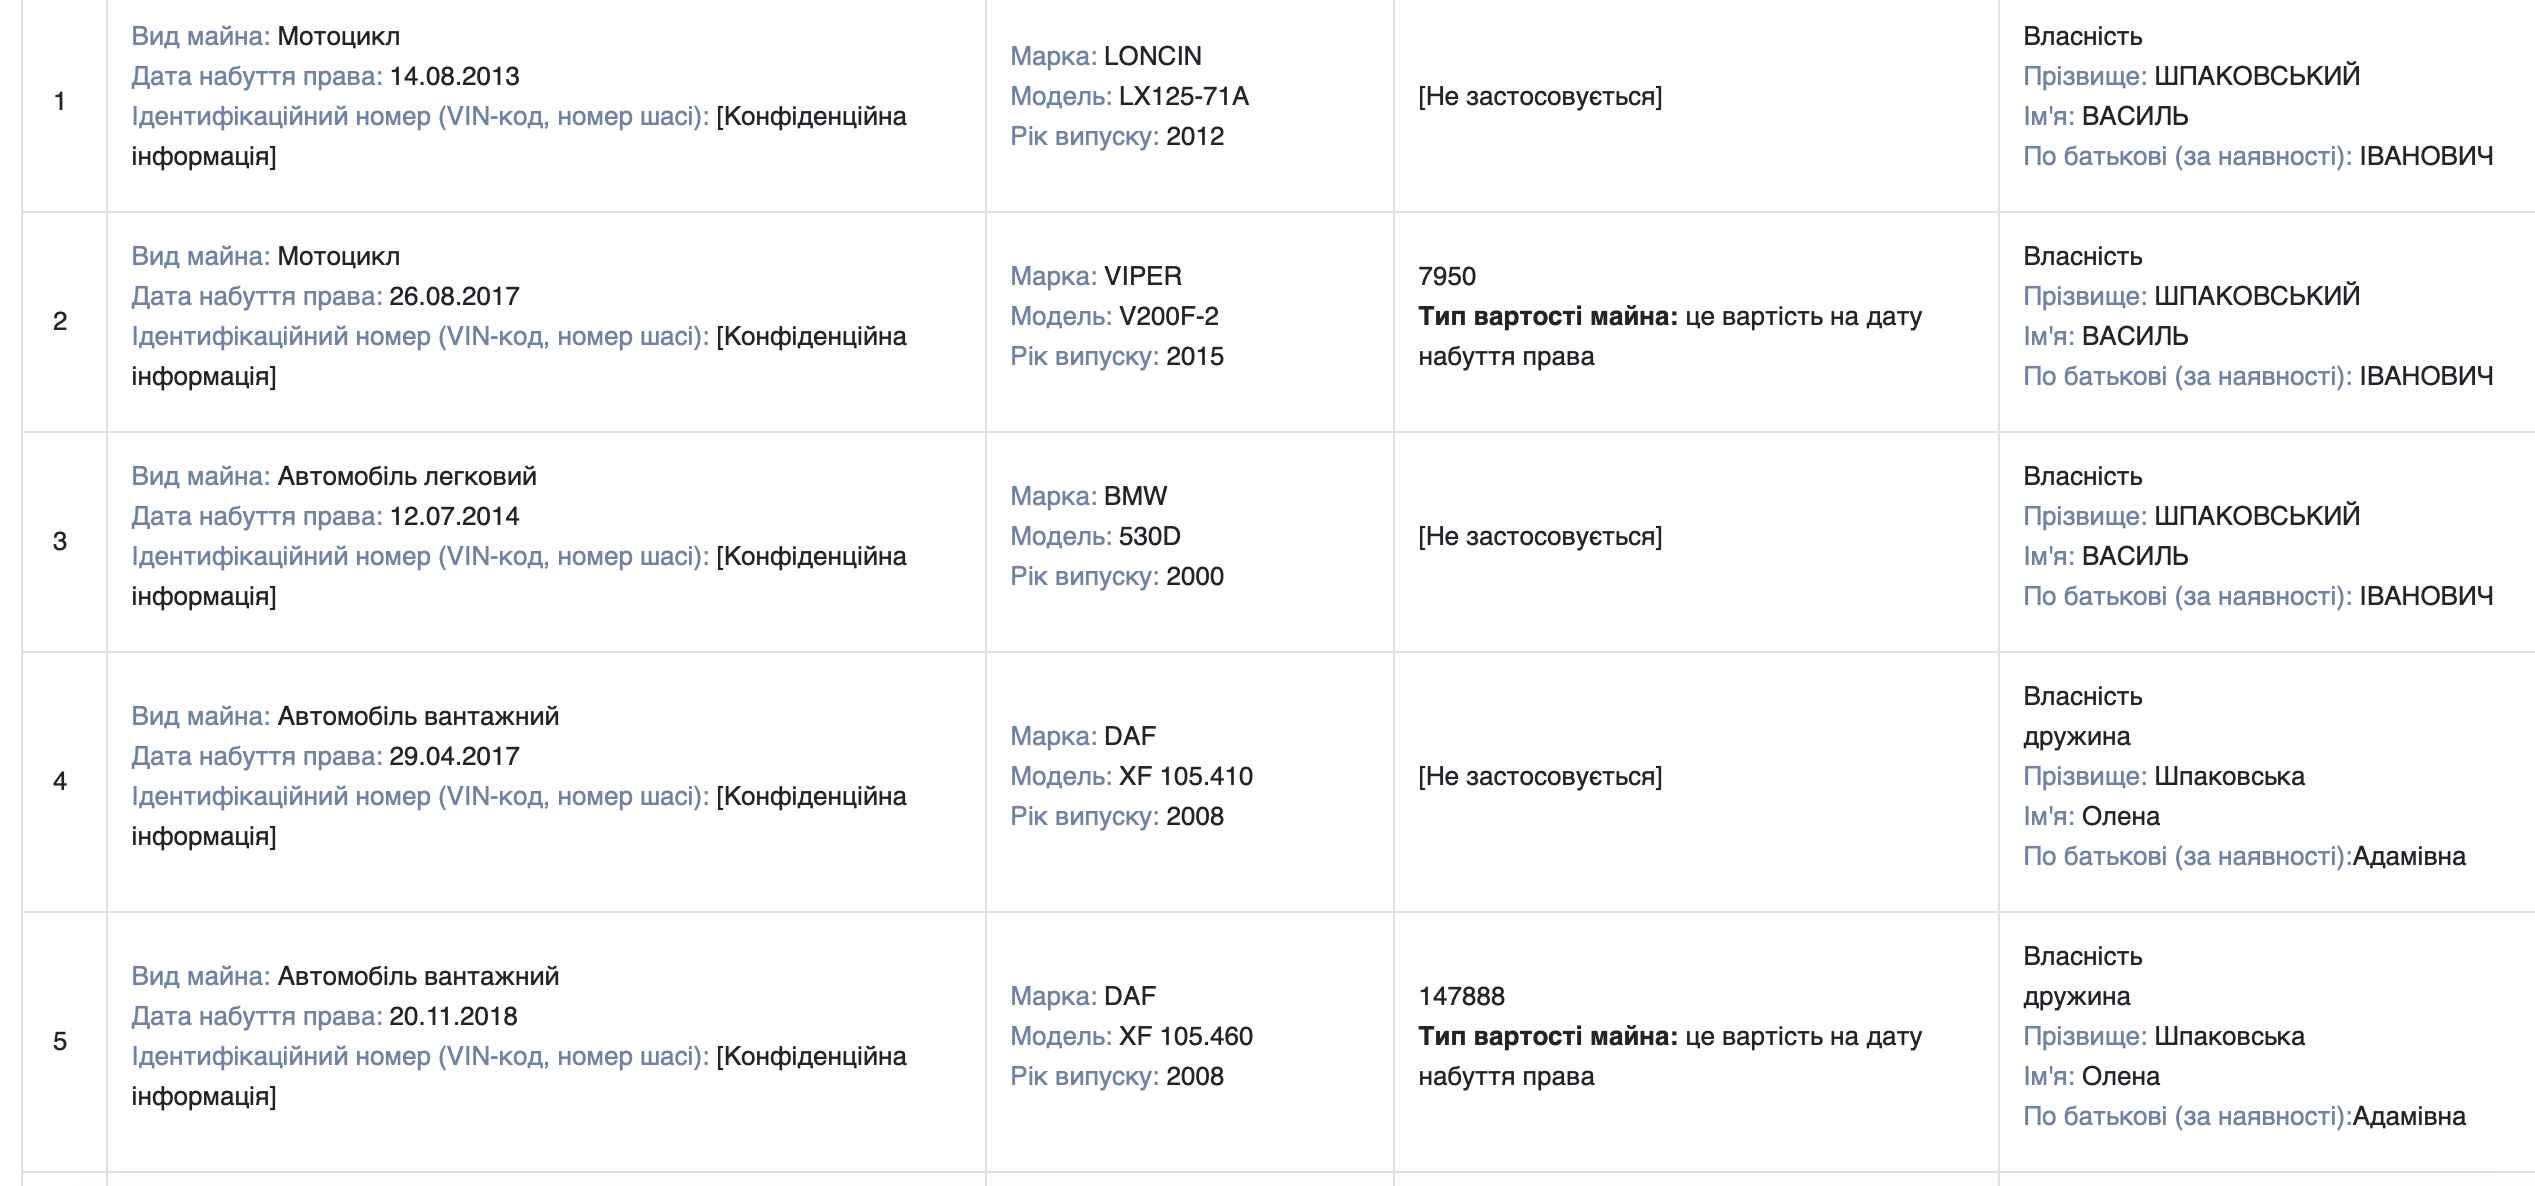This screenshot has width=2535, height=1186.
Task: Select 'Тип вартості майна' label in row 5
Action: (x=1548, y=1036)
